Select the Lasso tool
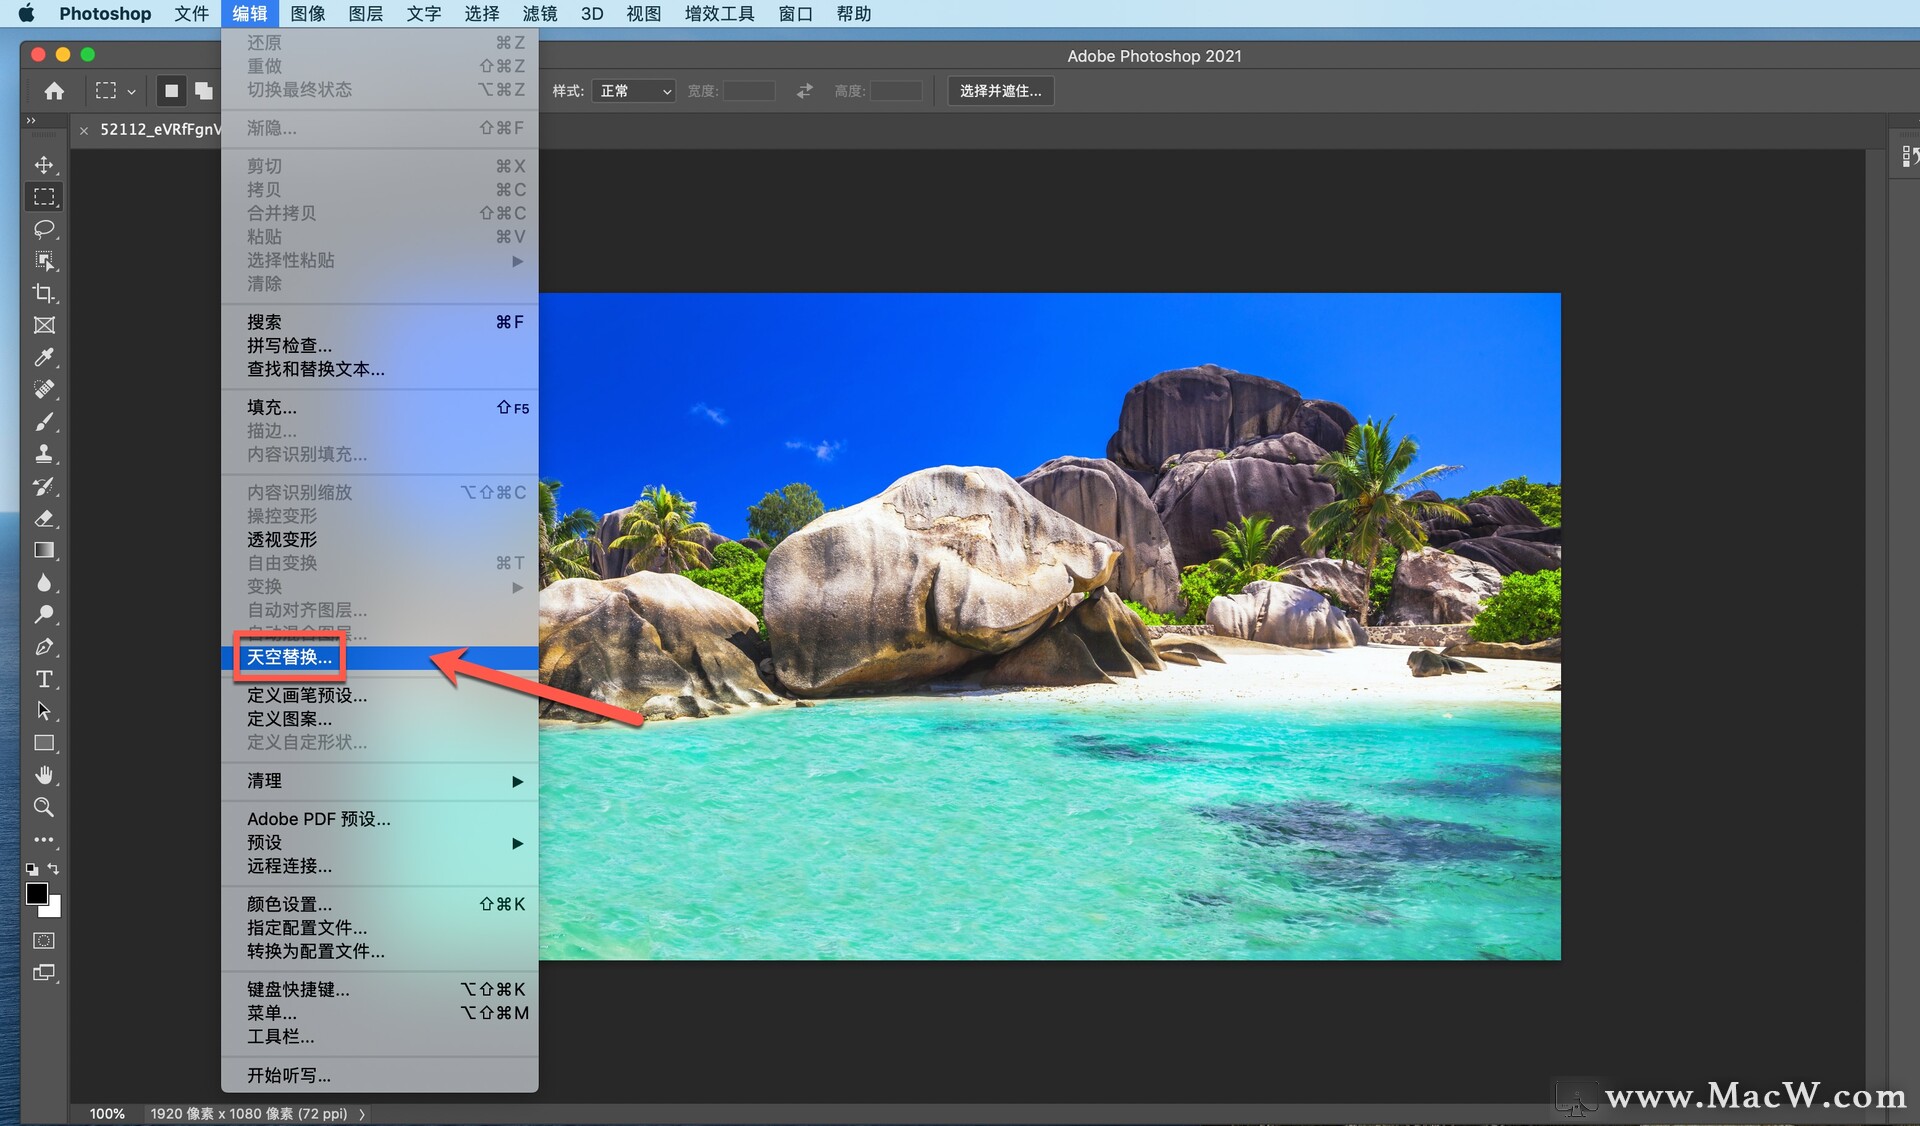 click(44, 229)
